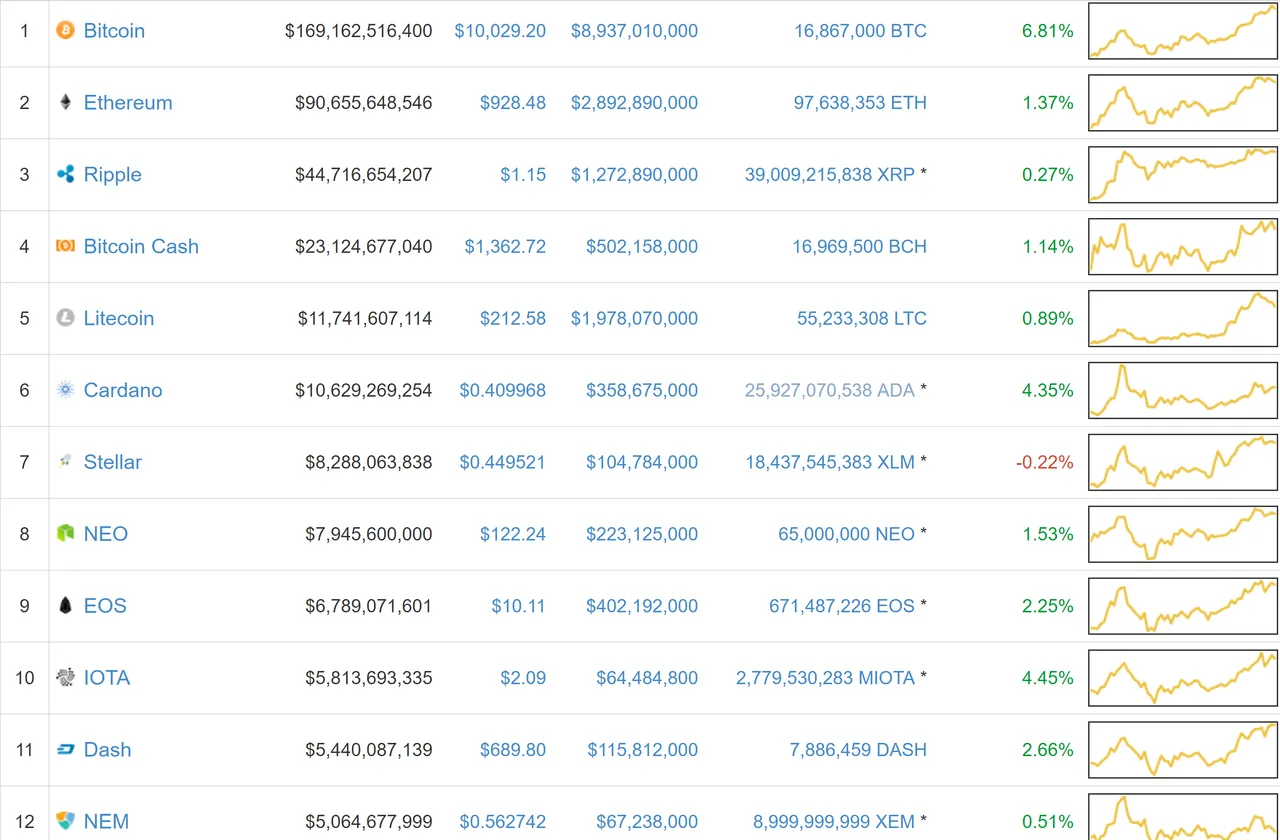
Task: Open Ethereum volume $2,892,890,000
Action: [634, 103]
